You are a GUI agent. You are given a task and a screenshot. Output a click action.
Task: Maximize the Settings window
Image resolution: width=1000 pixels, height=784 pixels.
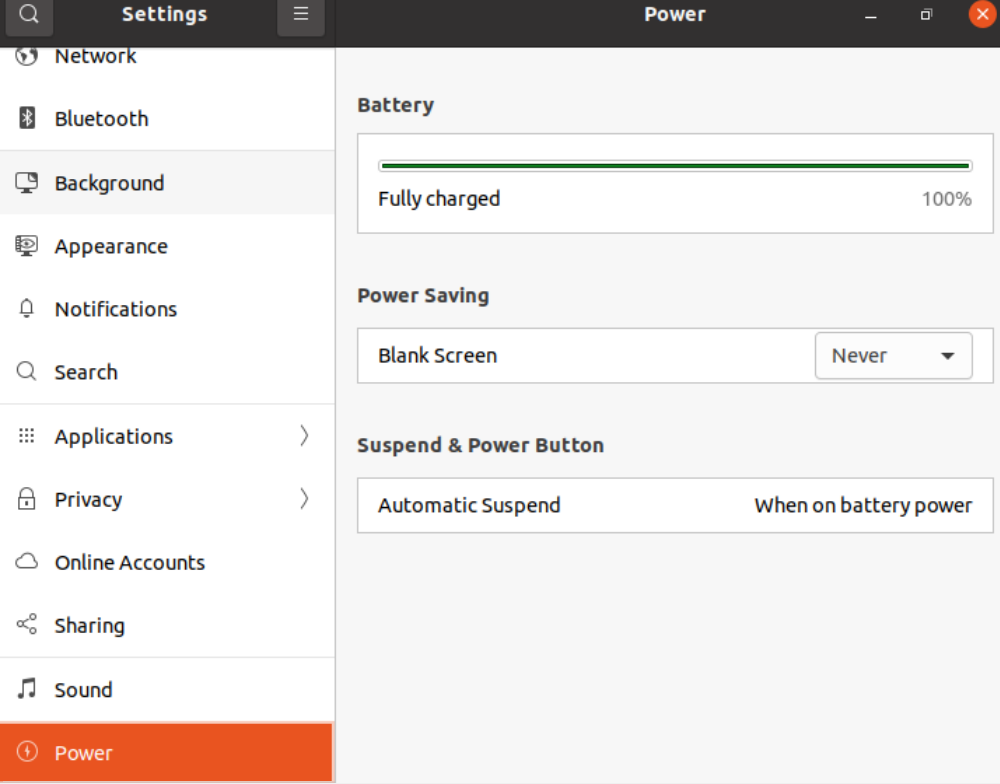click(x=927, y=15)
